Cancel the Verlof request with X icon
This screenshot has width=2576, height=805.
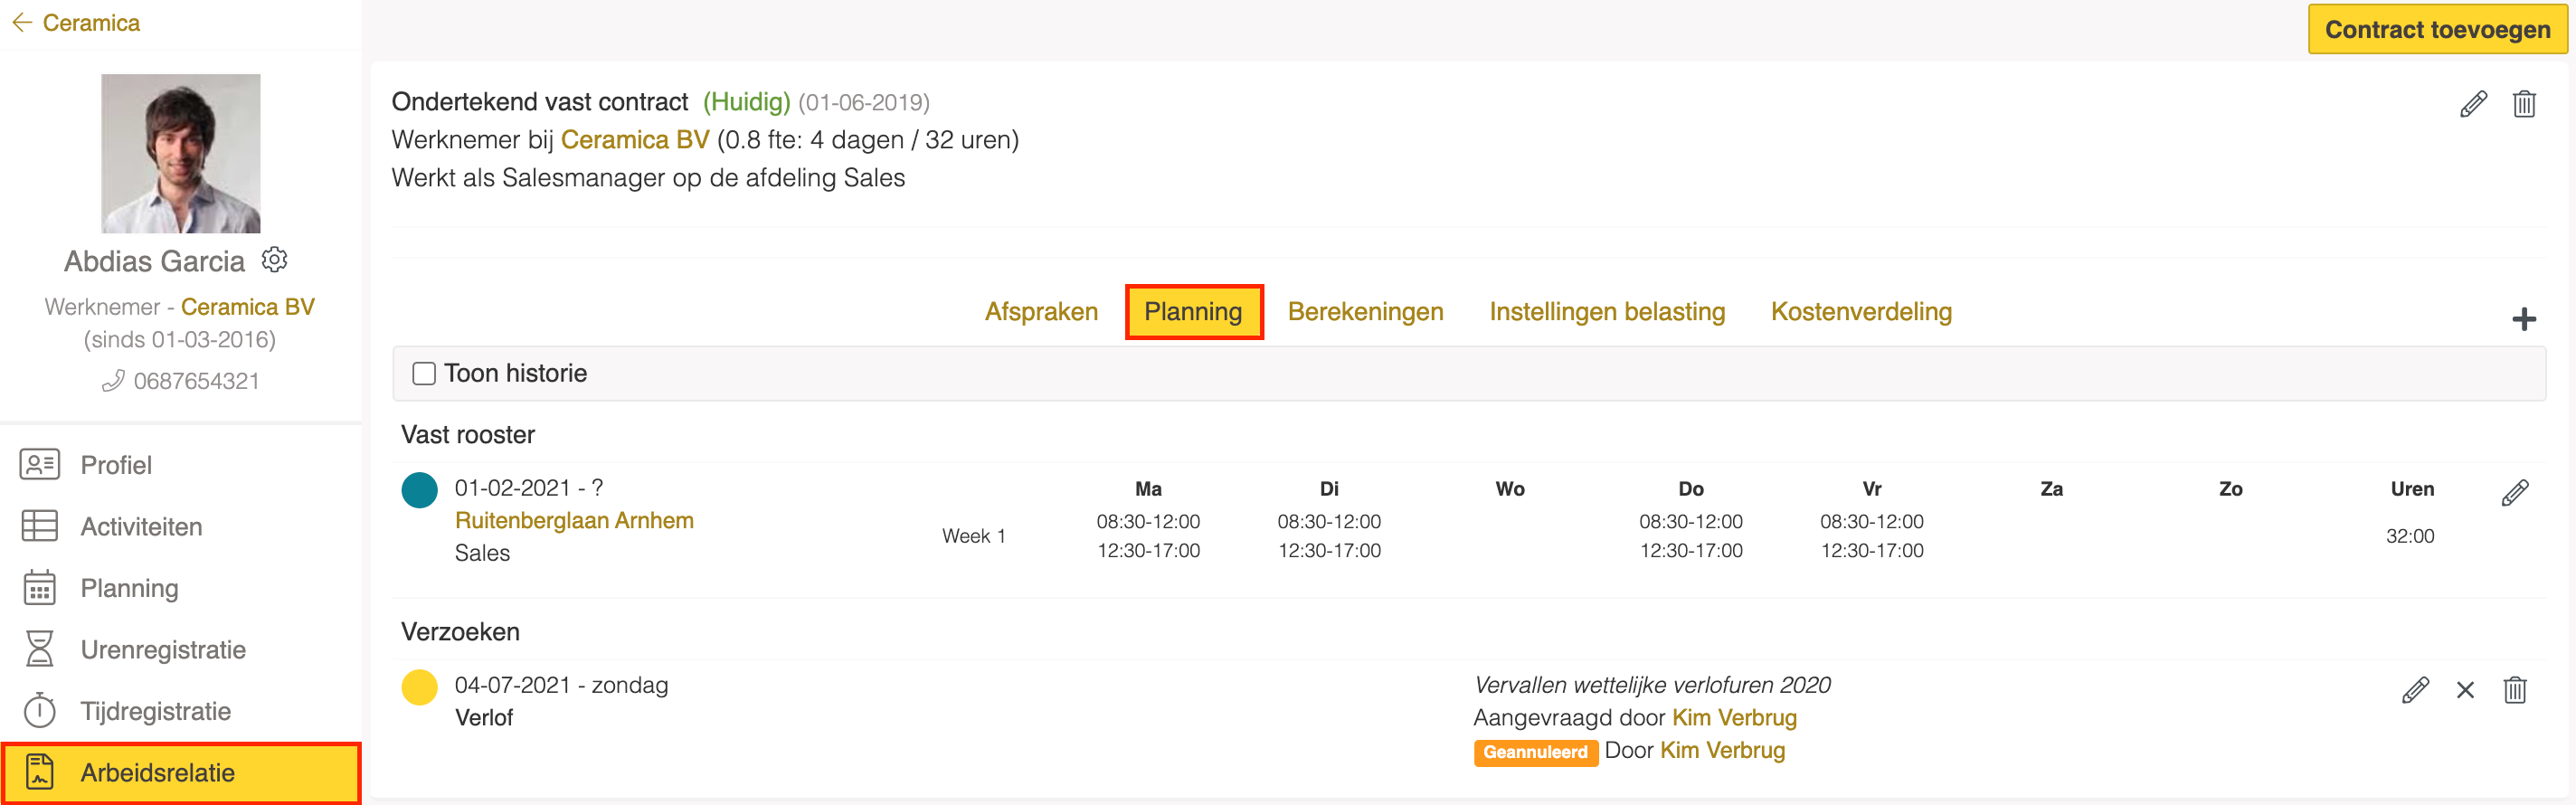click(x=2465, y=690)
